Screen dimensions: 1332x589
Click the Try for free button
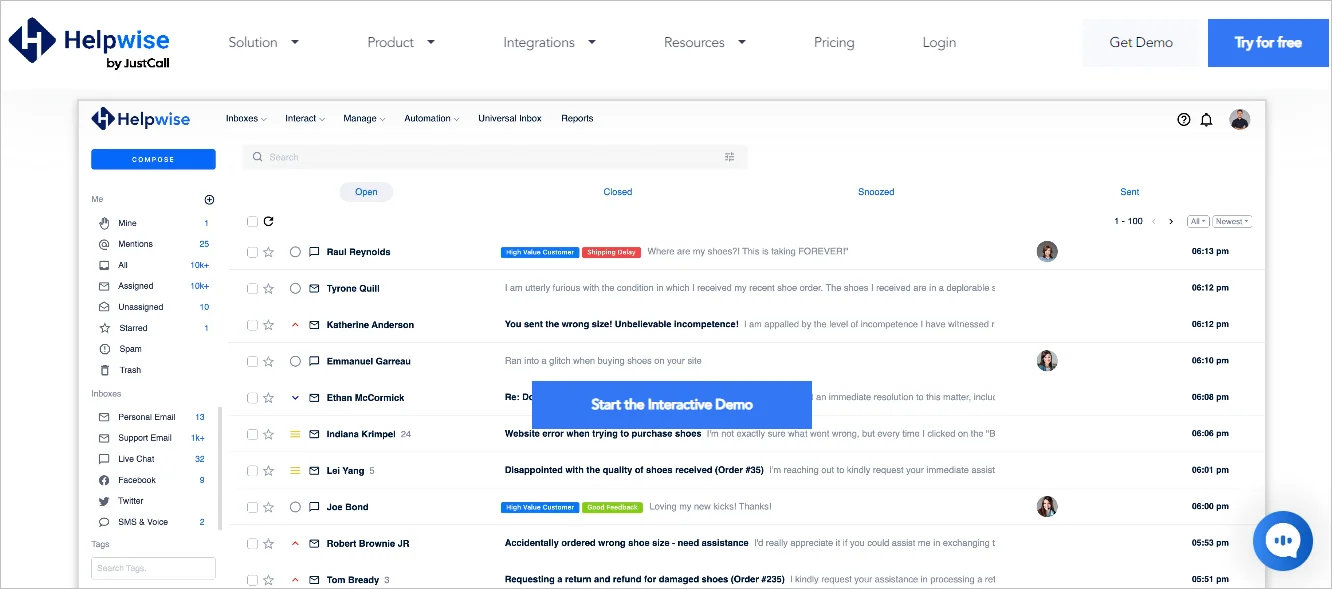click(1268, 43)
